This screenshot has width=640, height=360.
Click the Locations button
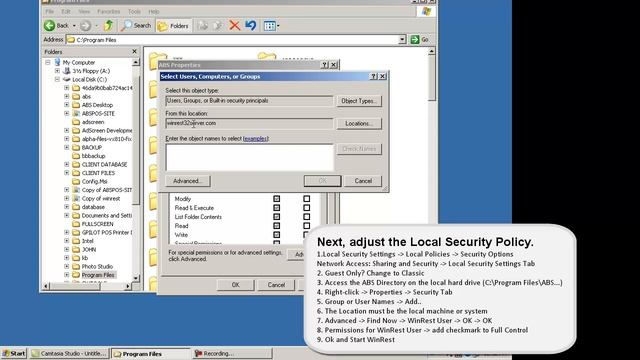pyautogui.click(x=359, y=123)
